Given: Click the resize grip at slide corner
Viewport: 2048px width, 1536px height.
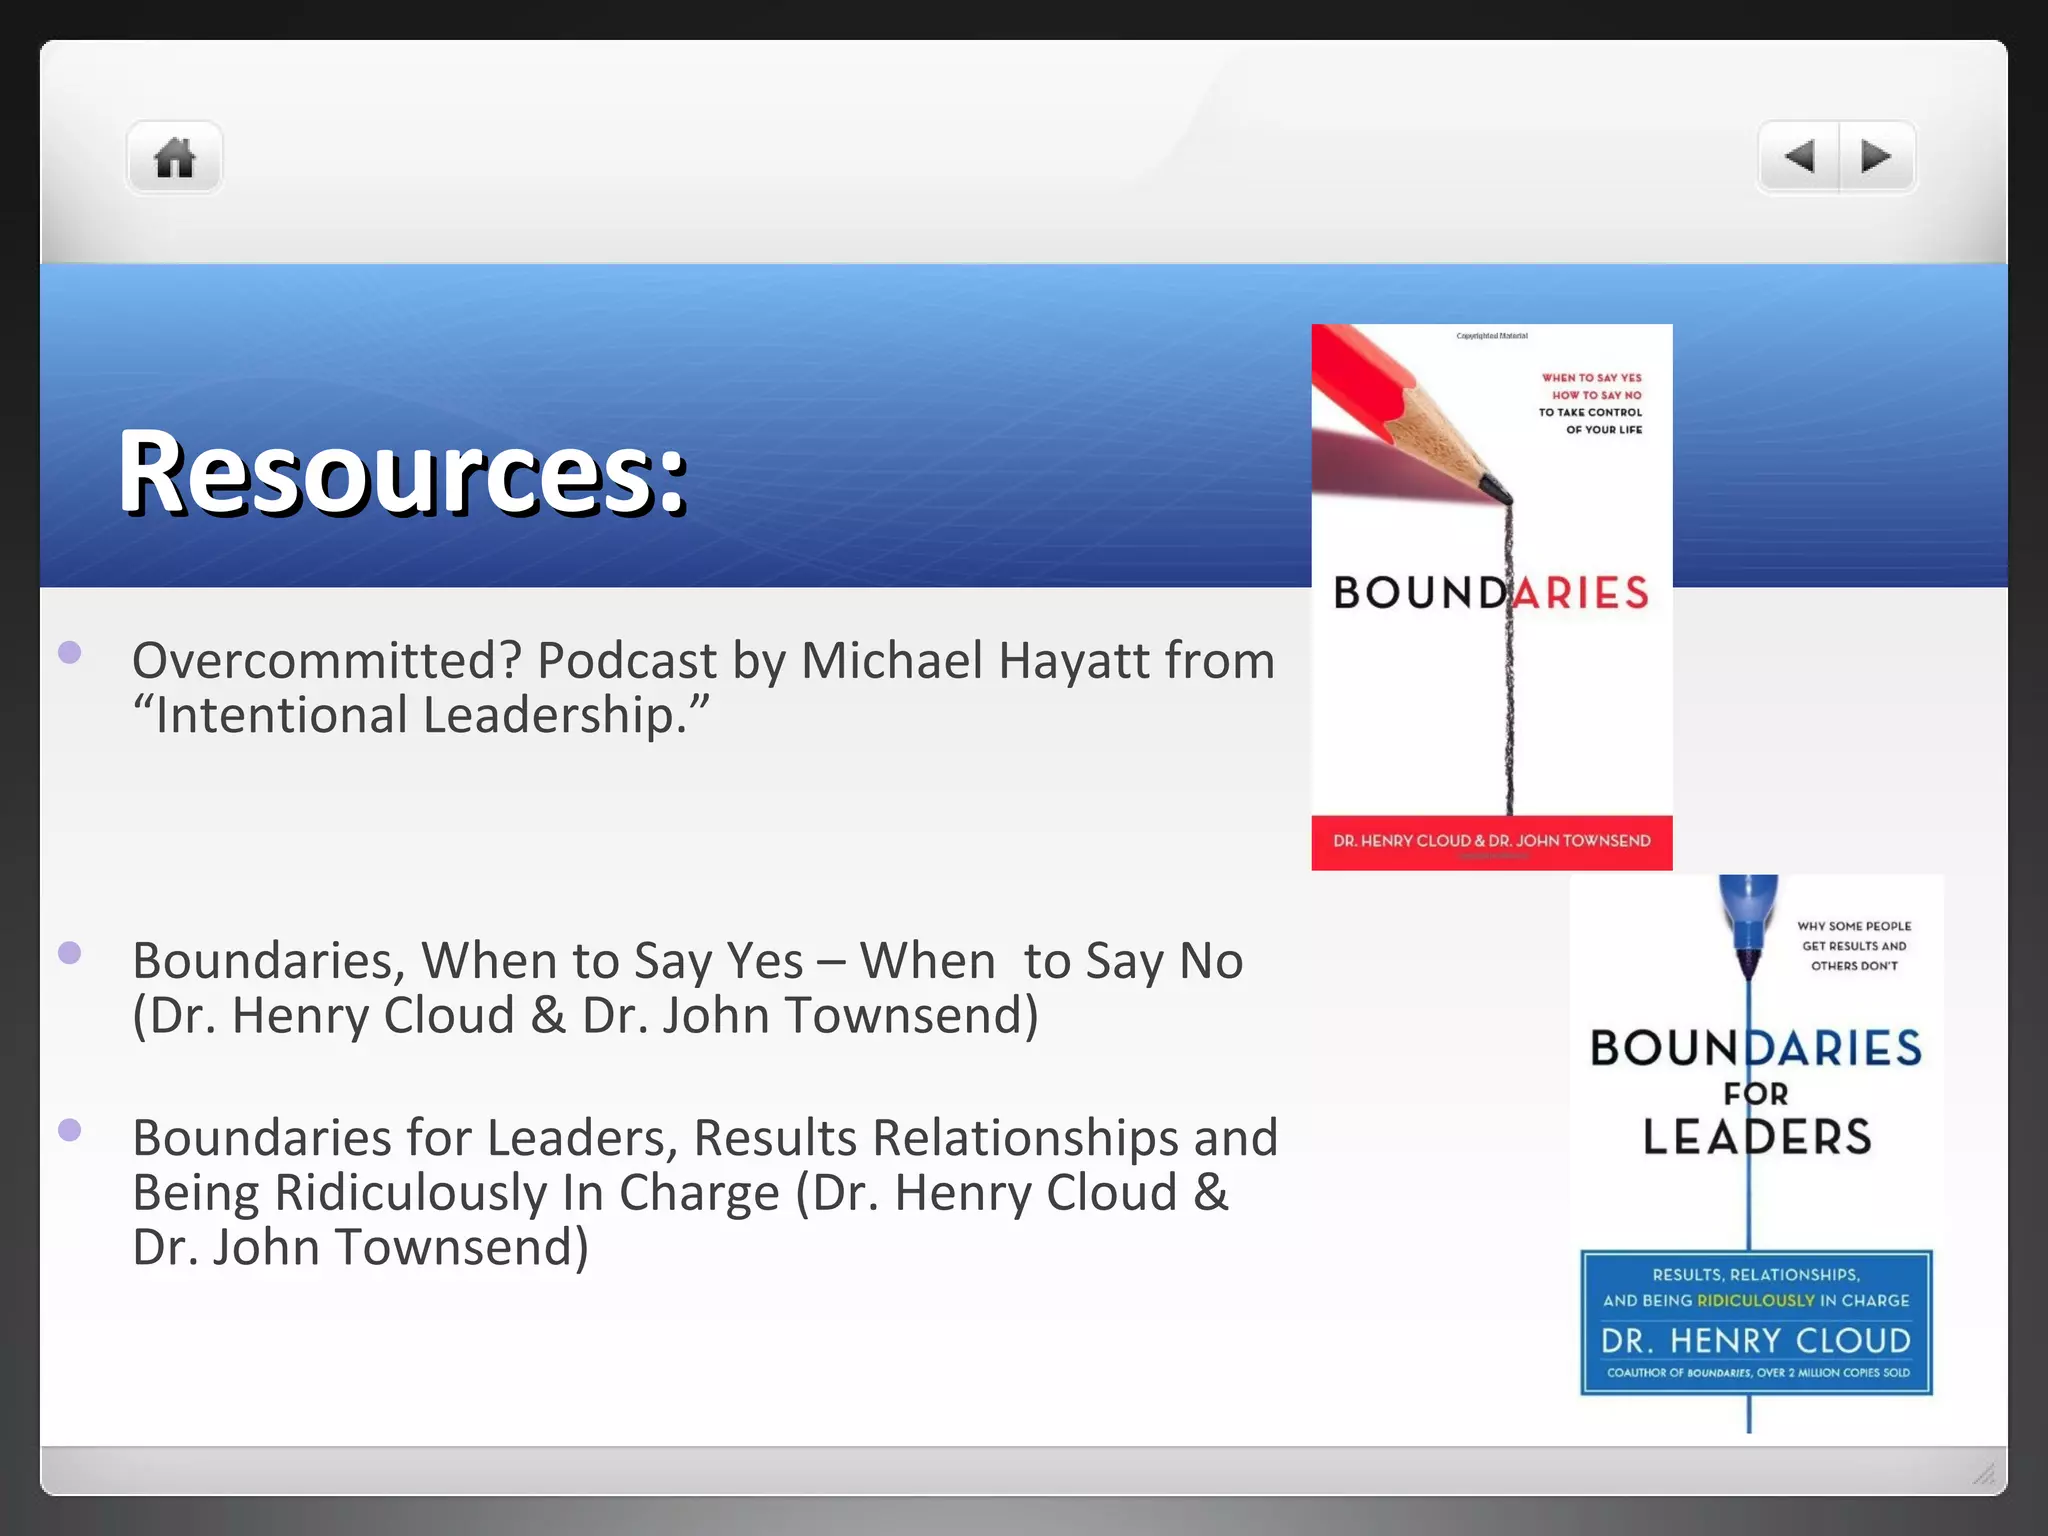Looking at the screenshot, I should (1984, 1472).
